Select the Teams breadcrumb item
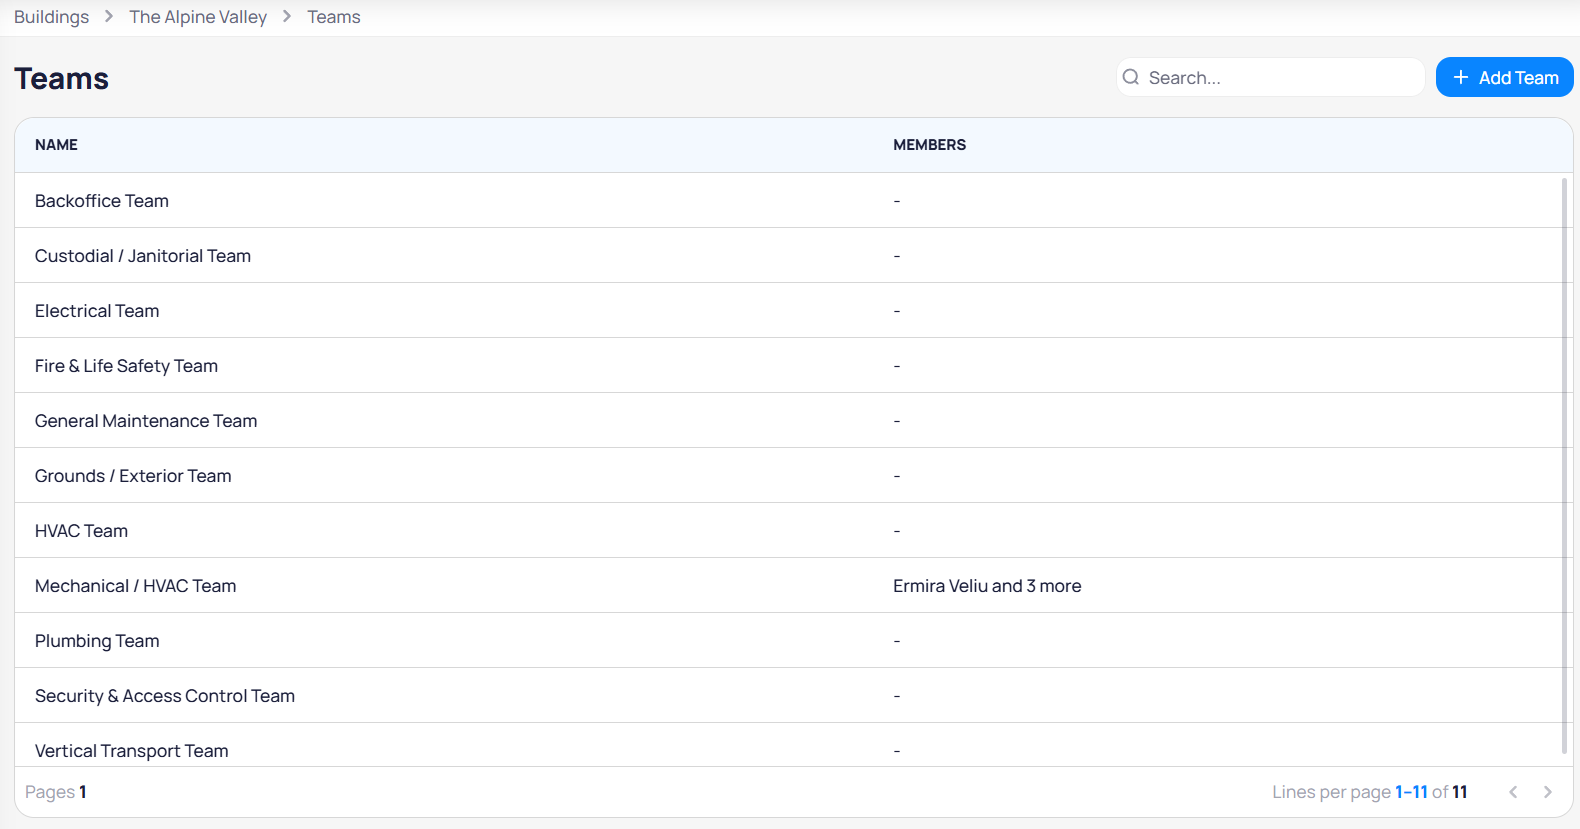This screenshot has height=829, width=1580. (334, 17)
